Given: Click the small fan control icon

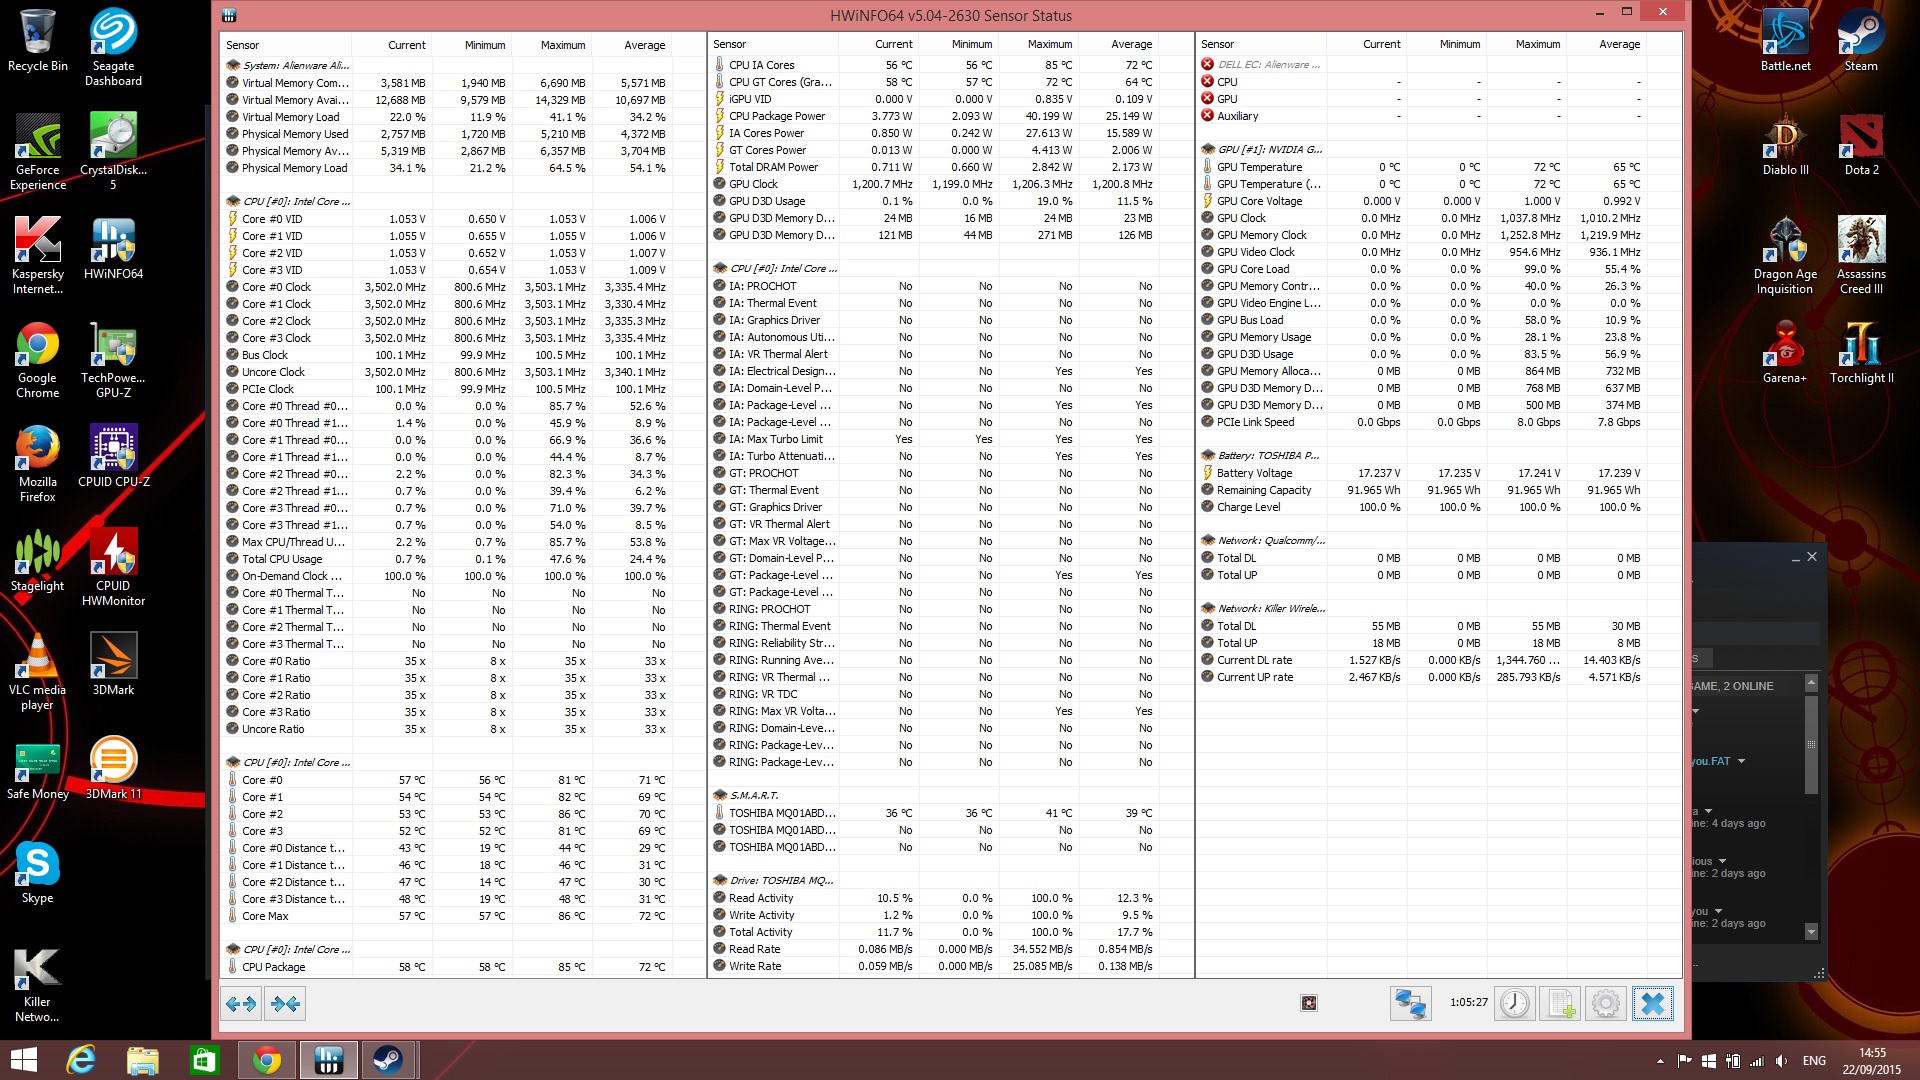Looking at the screenshot, I should [1309, 1003].
